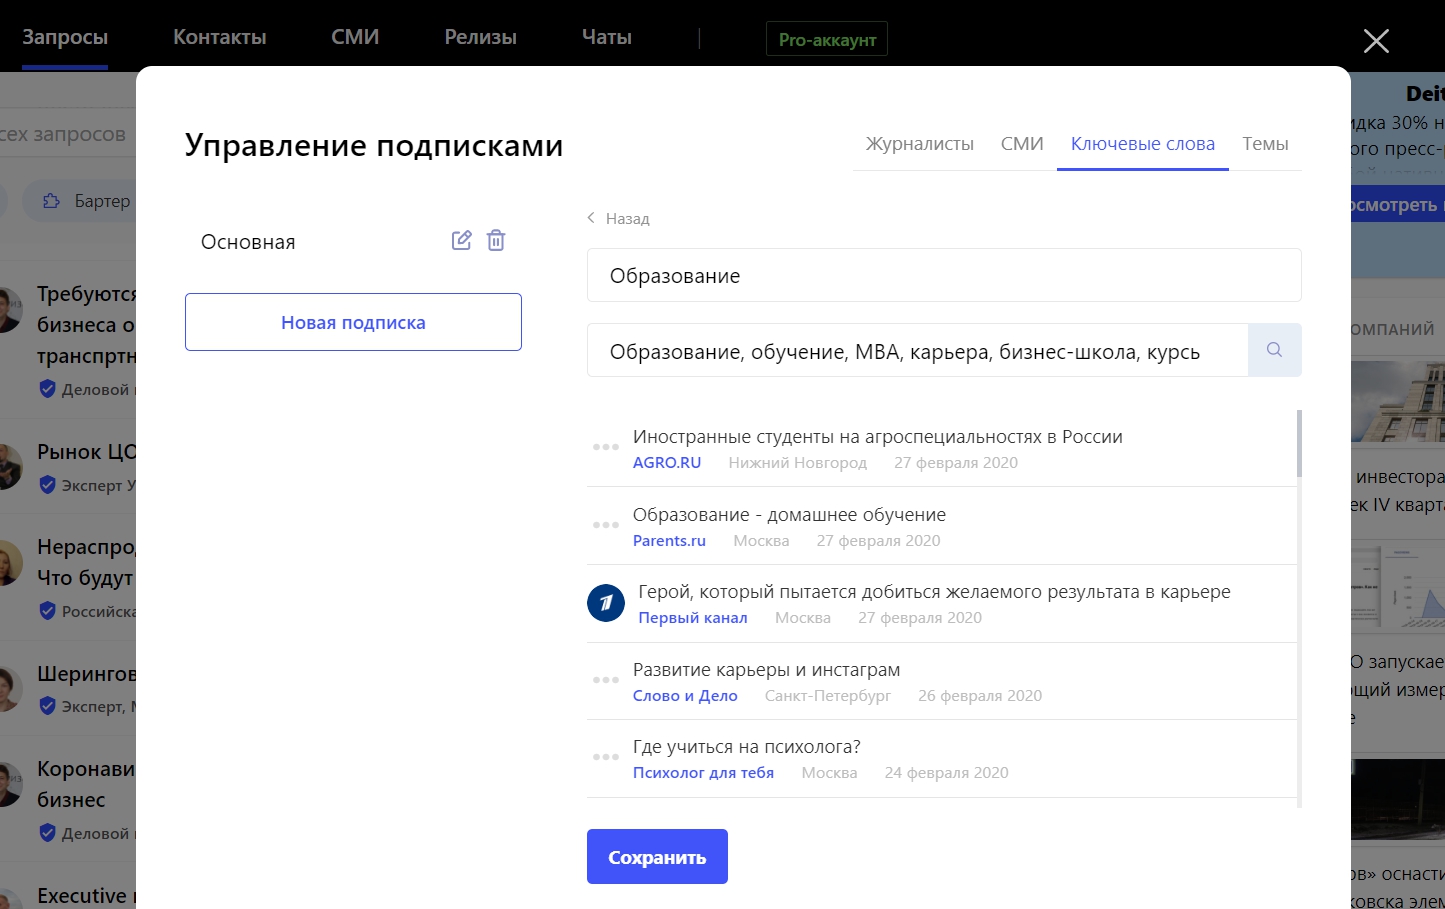Open the Психолог для тебя link
The height and width of the screenshot is (909, 1445).
[x=703, y=773]
